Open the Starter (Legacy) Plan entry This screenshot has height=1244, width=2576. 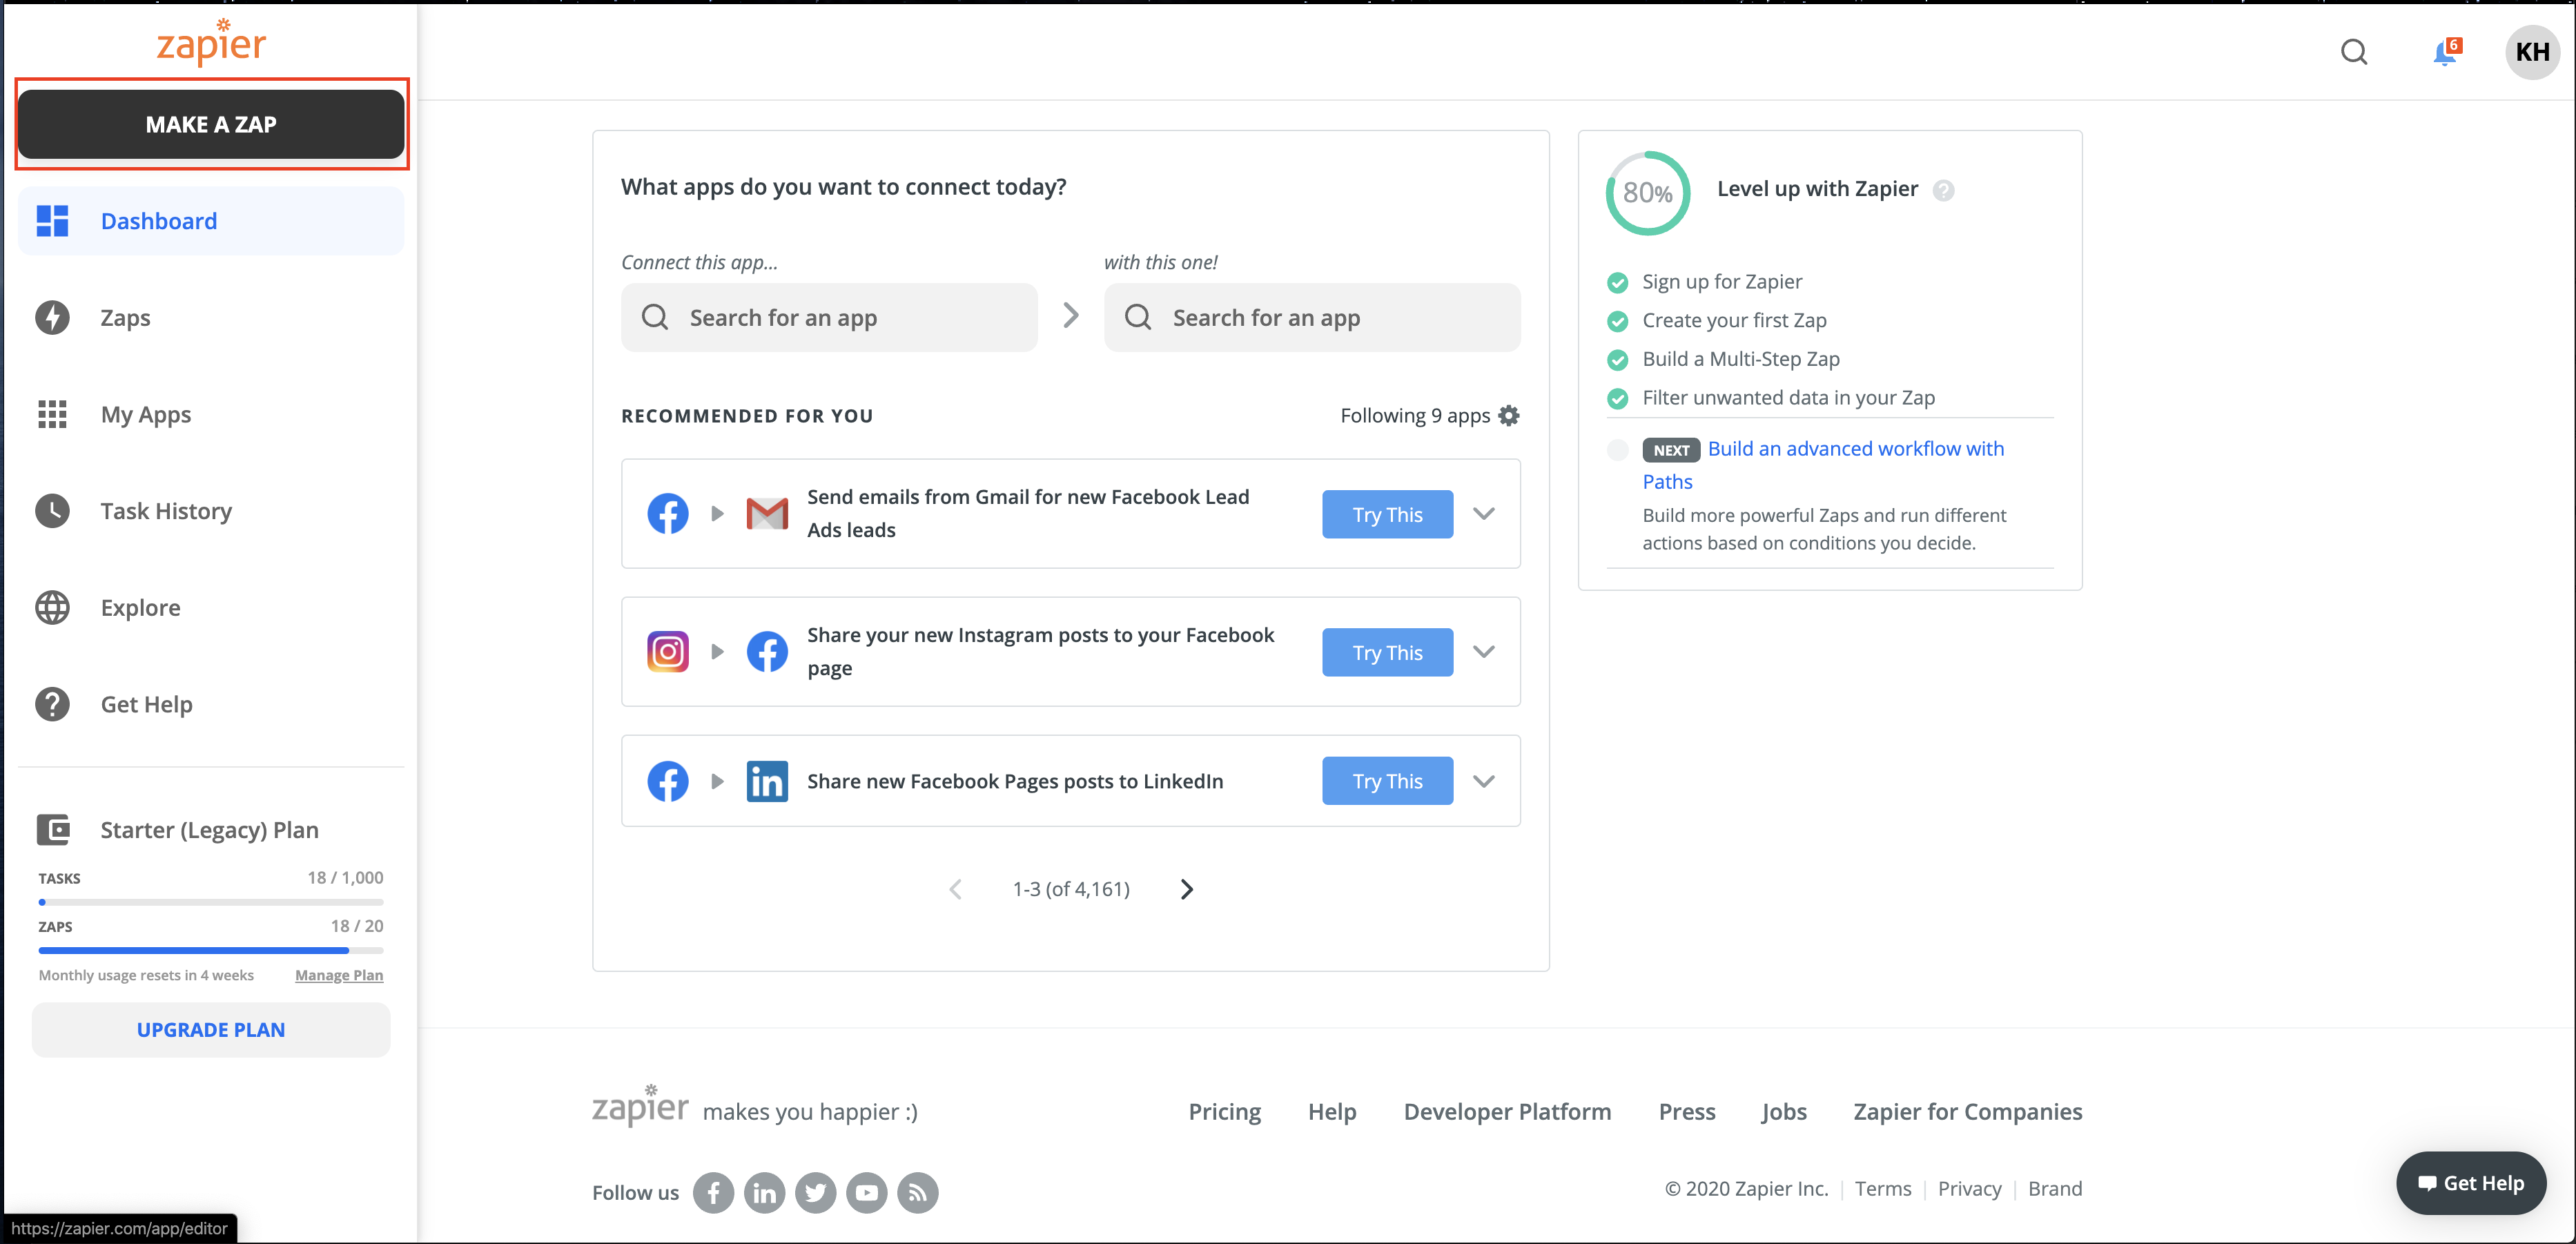pyautogui.click(x=211, y=830)
